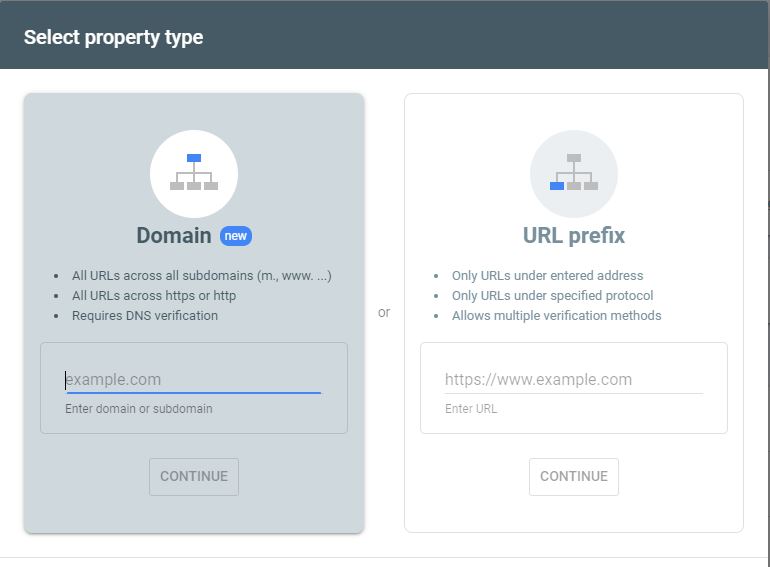Focus the https://www.example.com URL input field
The height and width of the screenshot is (567, 770).
point(574,379)
